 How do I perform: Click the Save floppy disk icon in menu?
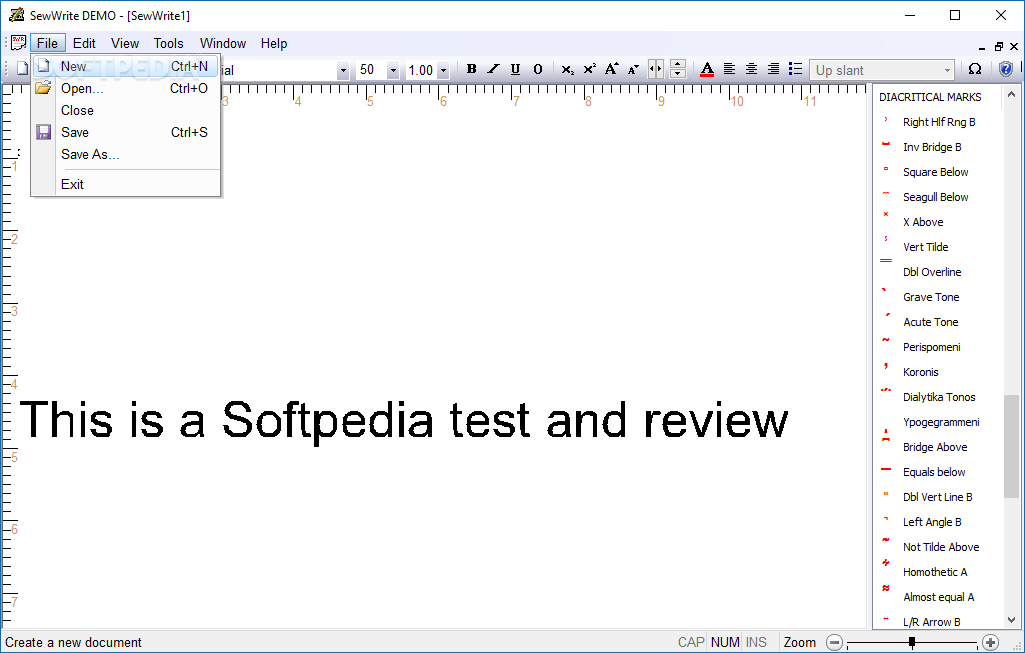click(x=43, y=132)
